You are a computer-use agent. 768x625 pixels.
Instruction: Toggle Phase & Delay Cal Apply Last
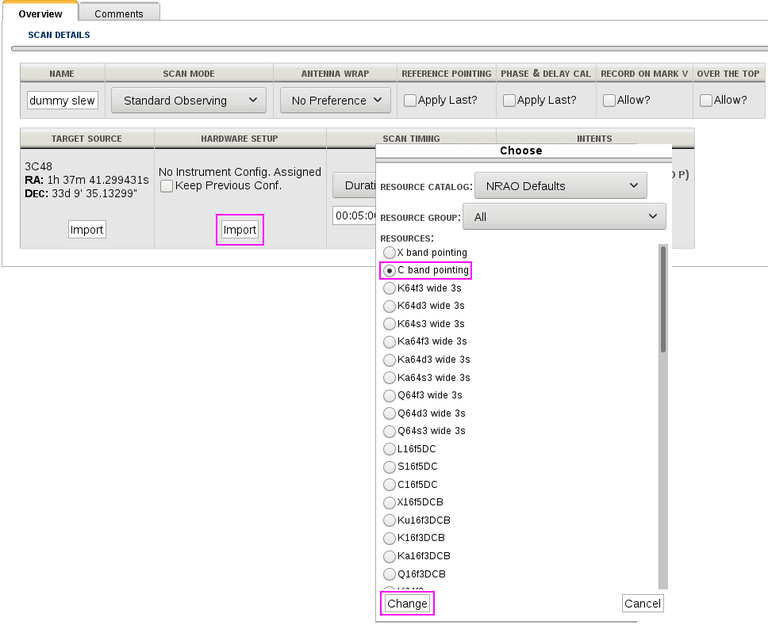pos(509,100)
